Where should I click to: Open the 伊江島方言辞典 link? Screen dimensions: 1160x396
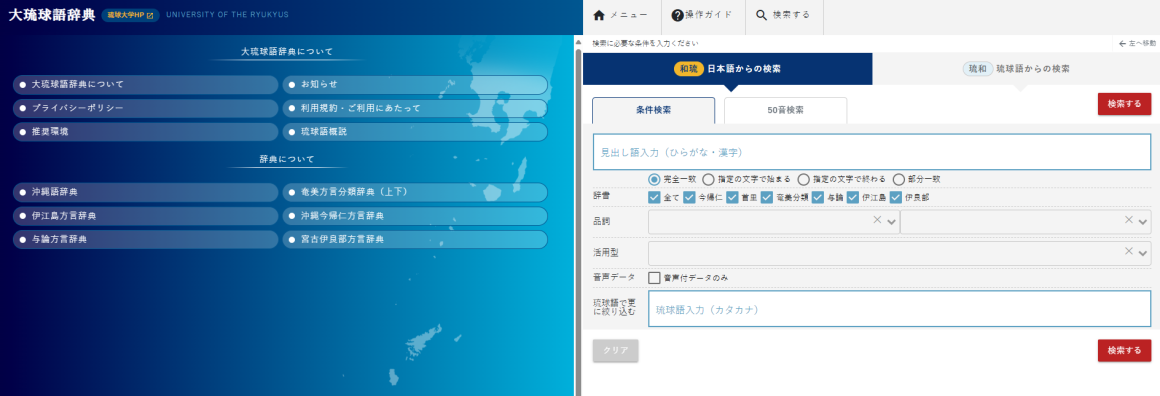point(145,216)
